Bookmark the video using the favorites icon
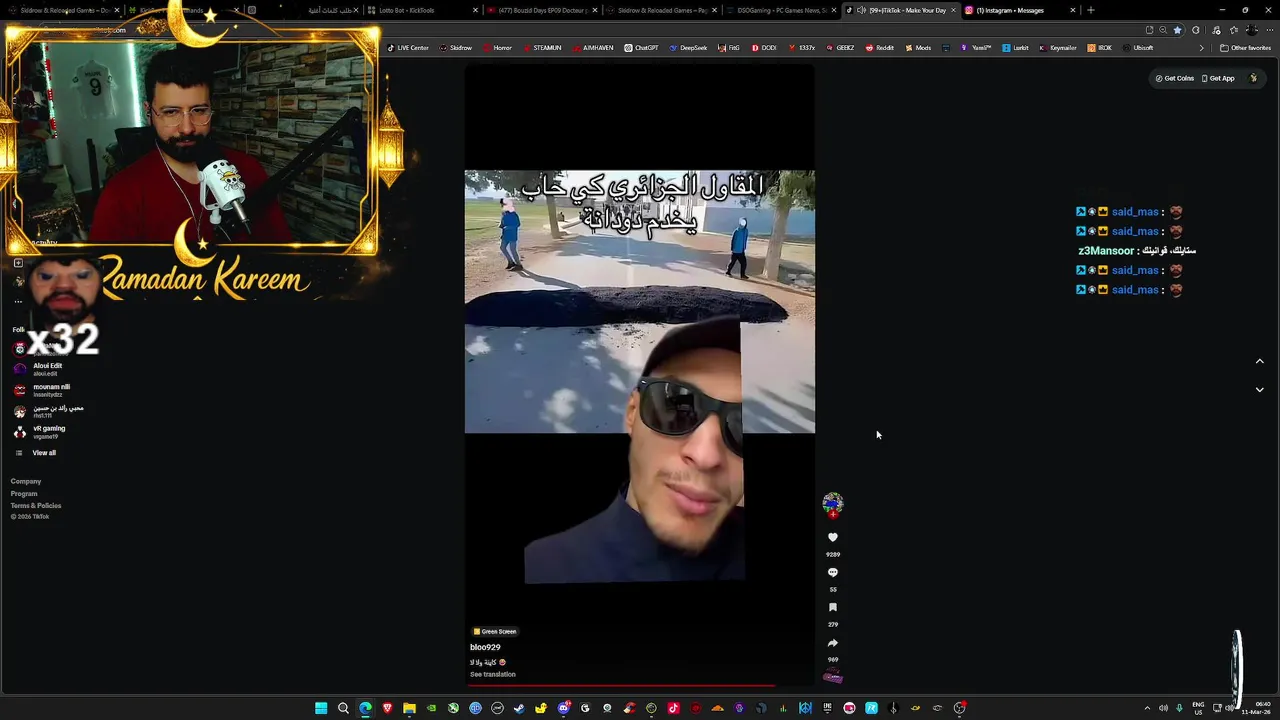 (x=832, y=607)
